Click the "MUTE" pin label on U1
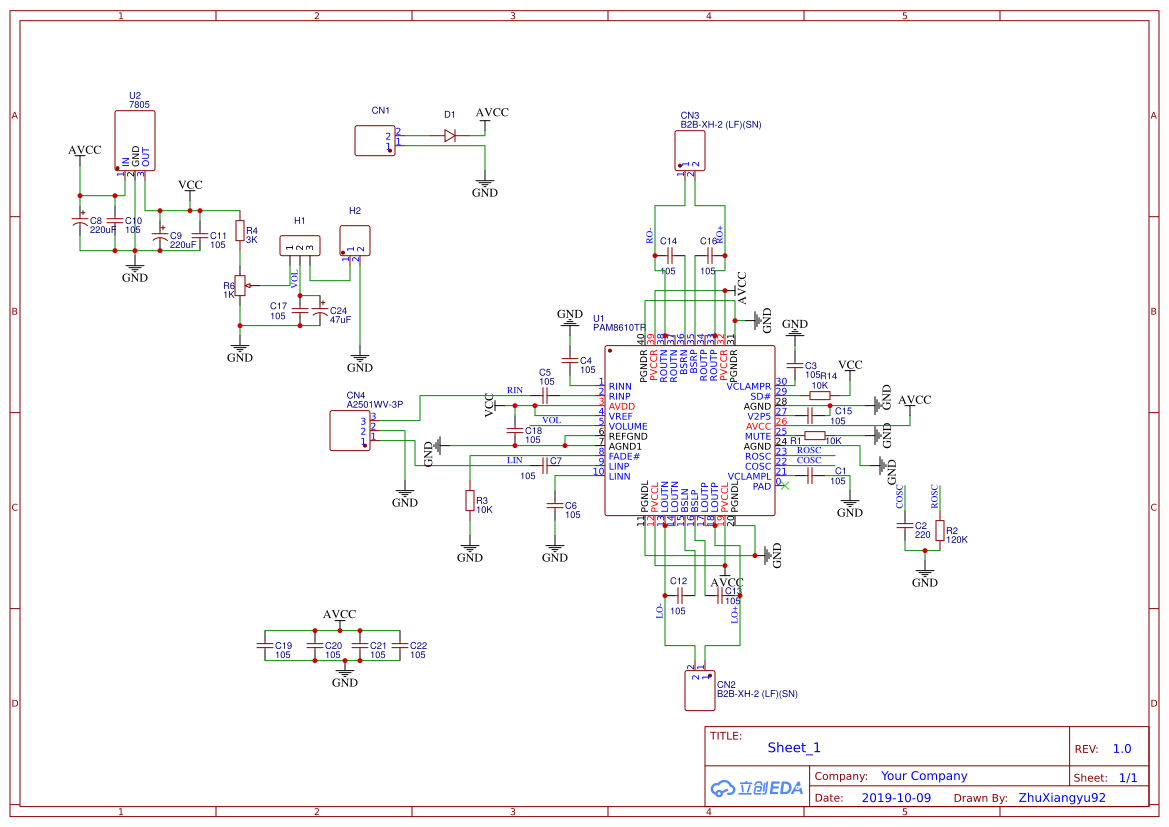This screenshot has width=1169, height=827. (x=758, y=436)
